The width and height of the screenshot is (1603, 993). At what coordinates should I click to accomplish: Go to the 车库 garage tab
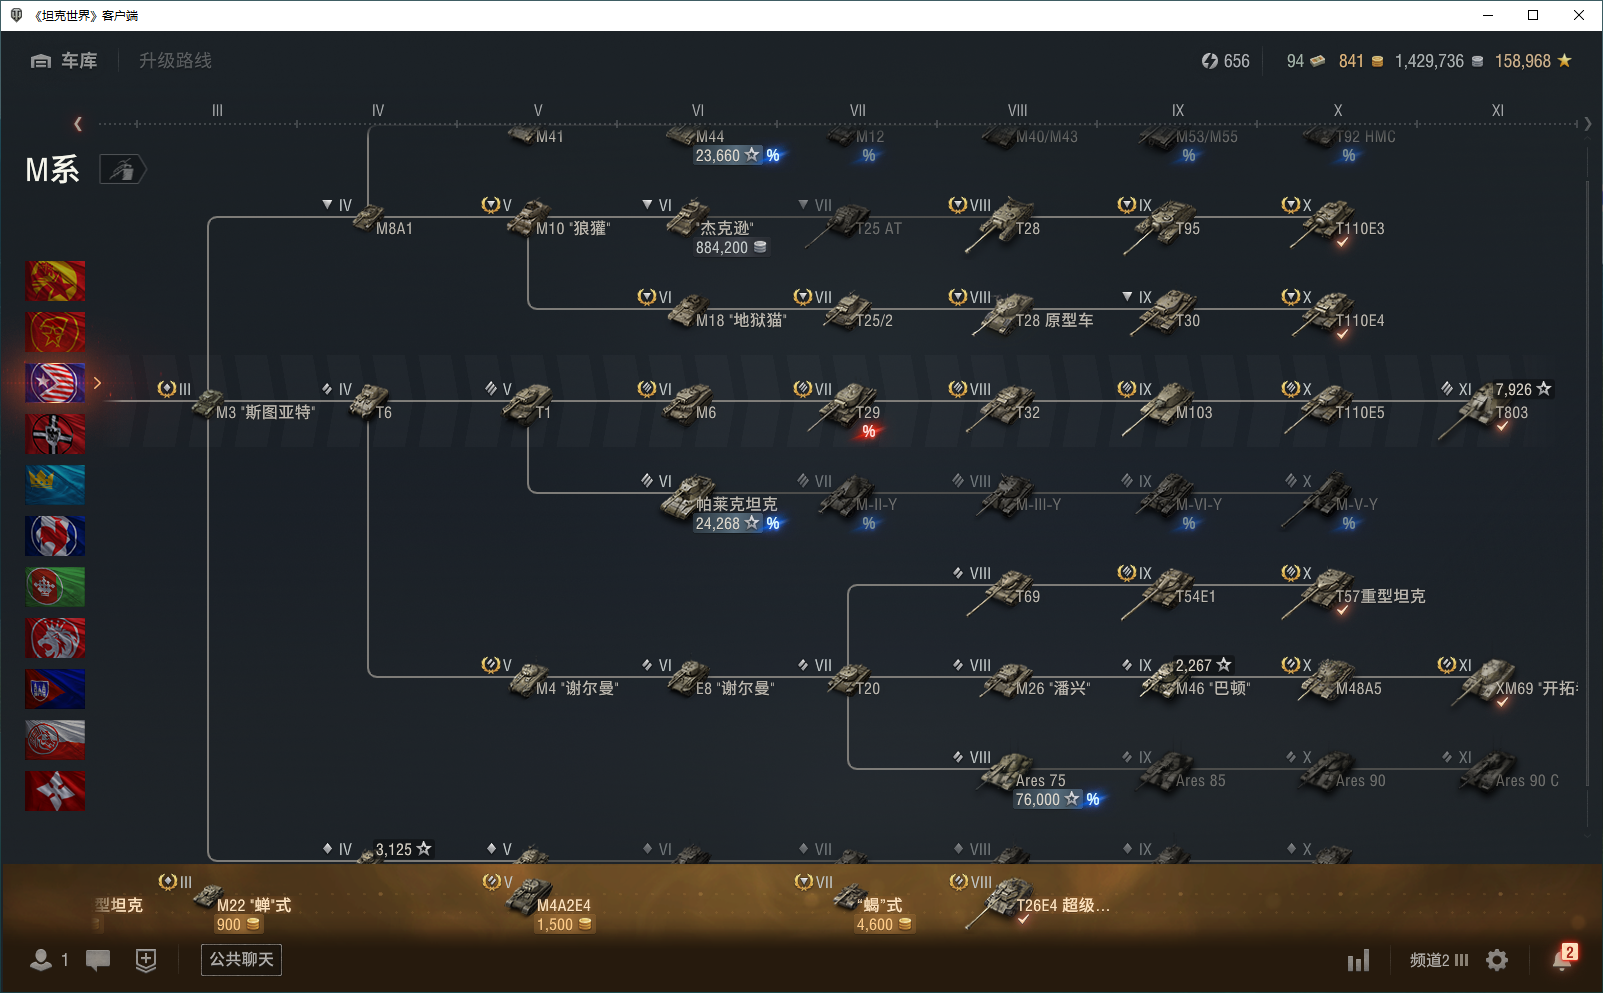pos(65,61)
